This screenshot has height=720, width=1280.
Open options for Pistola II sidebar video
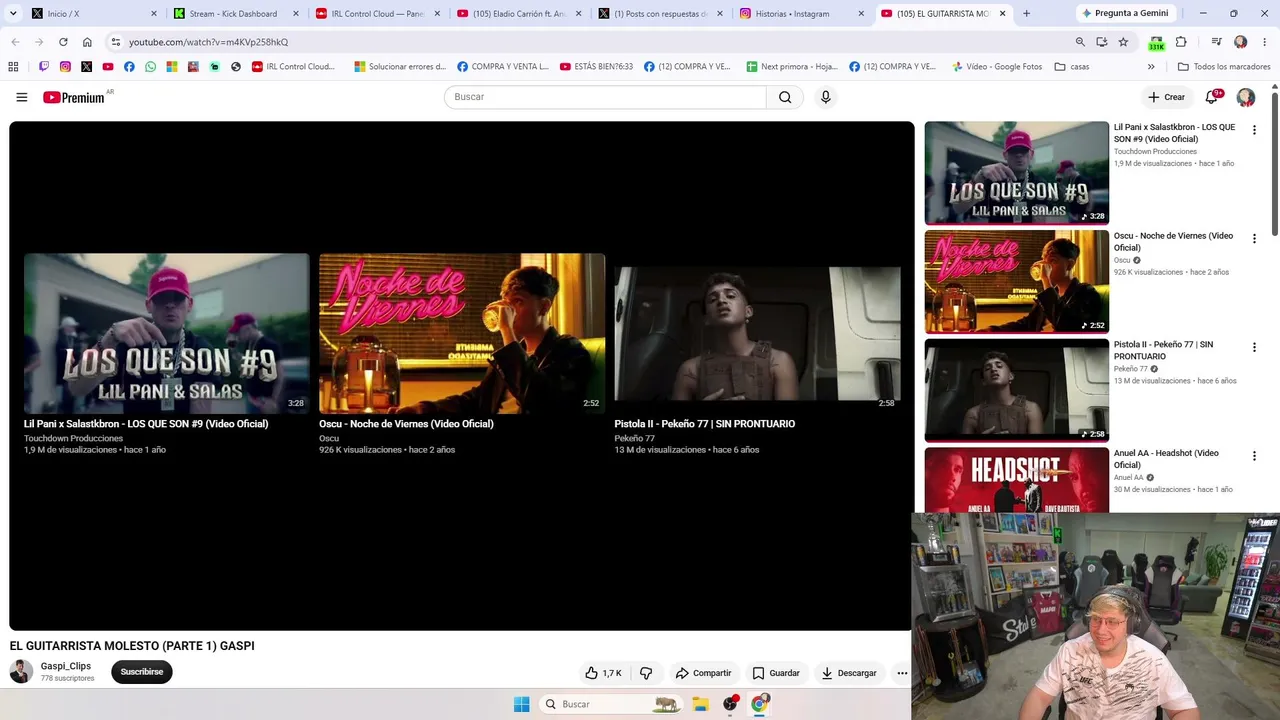point(1254,347)
